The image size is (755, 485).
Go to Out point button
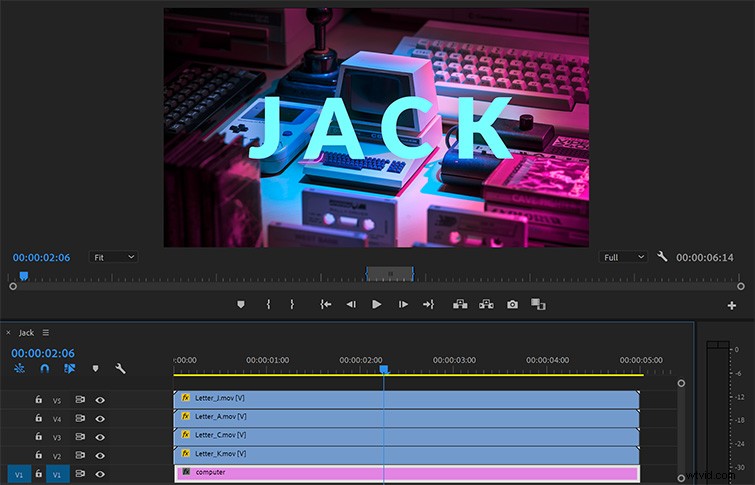click(428, 304)
